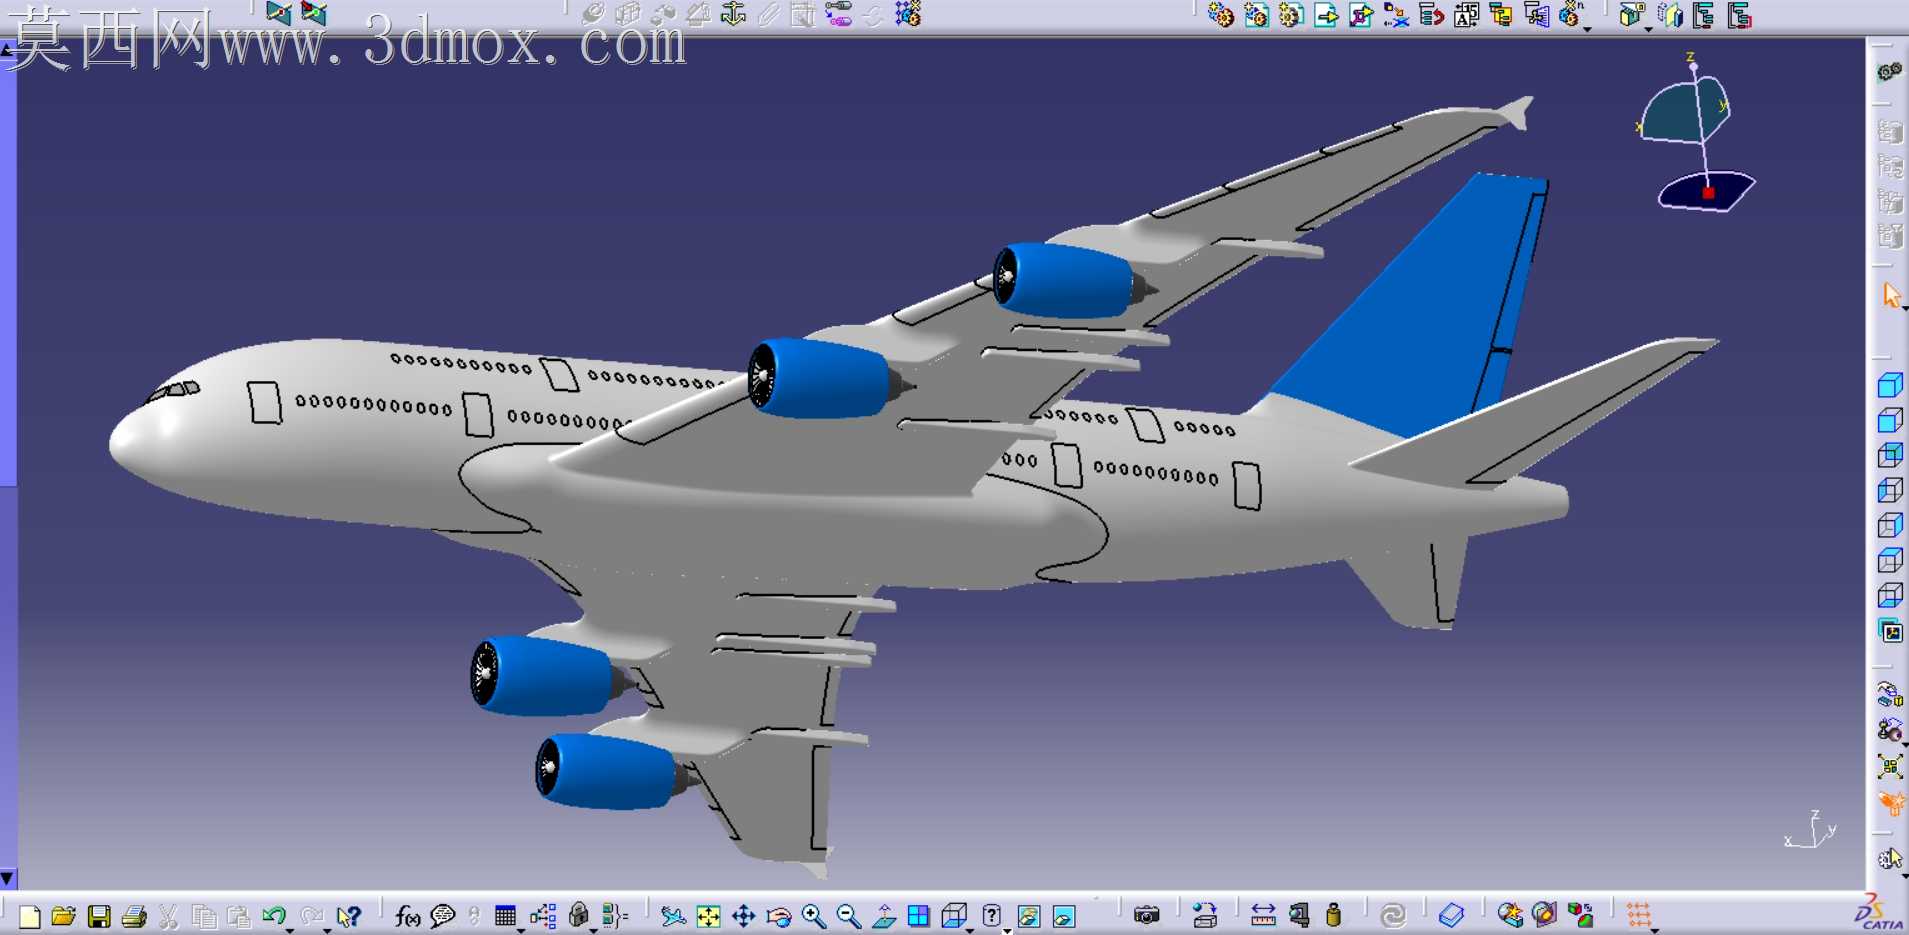Expand the dotted grid icon dropdown arrow
Viewport: 1909px width, 935px height.
click(1655, 929)
